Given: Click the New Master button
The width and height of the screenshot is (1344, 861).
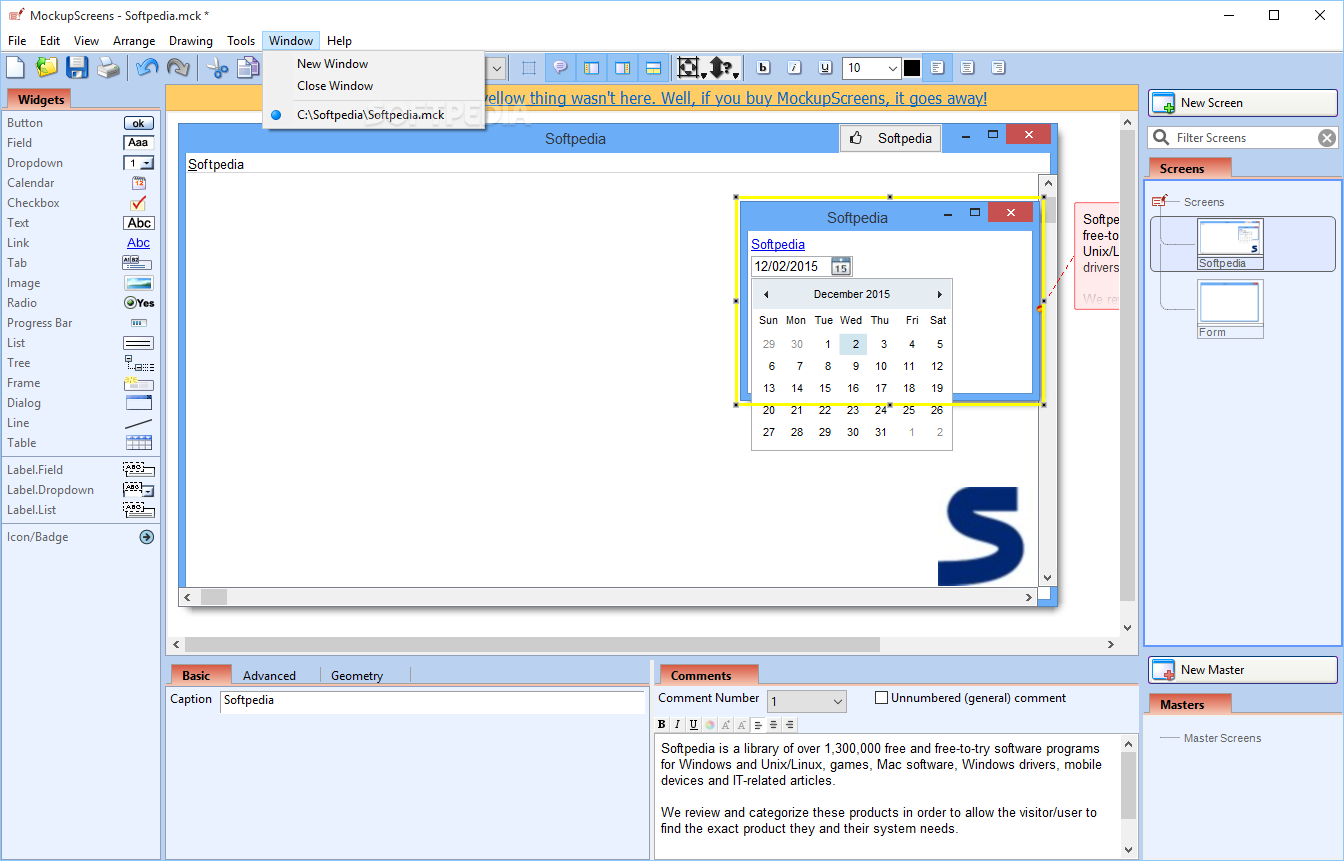Looking at the screenshot, I should coord(1242,670).
